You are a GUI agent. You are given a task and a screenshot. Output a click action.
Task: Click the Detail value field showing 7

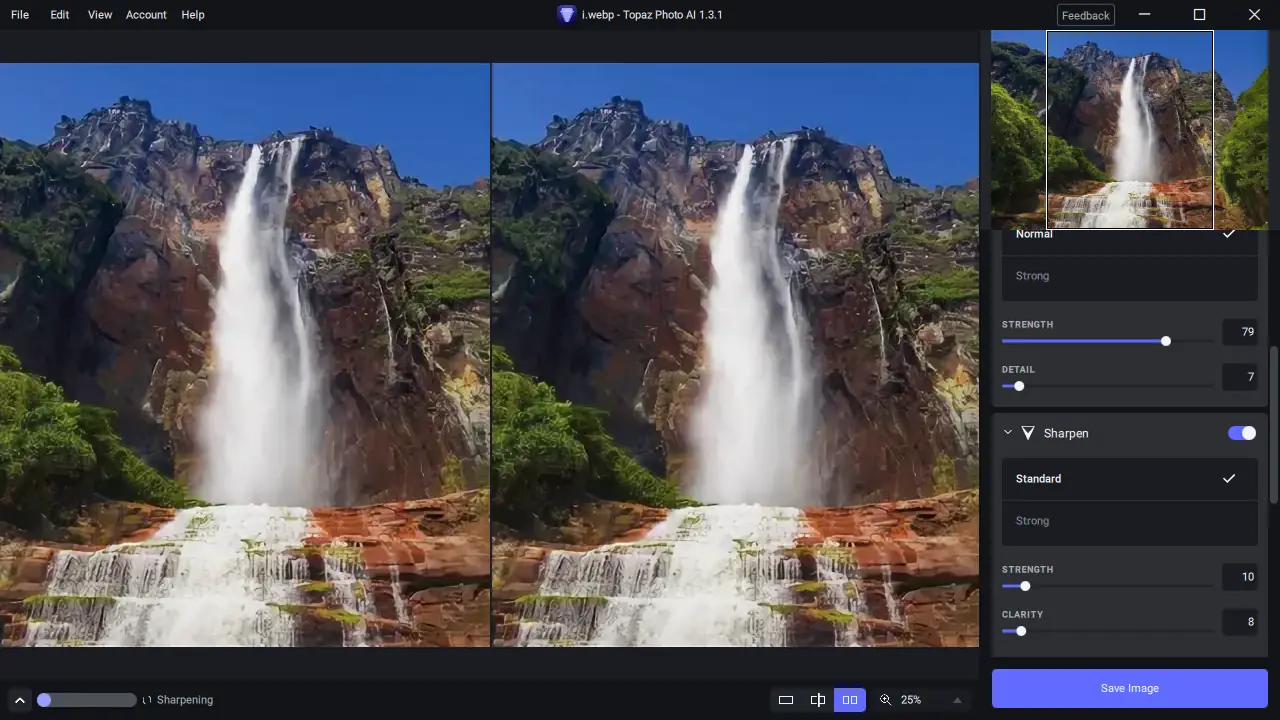tap(1240, 377)
